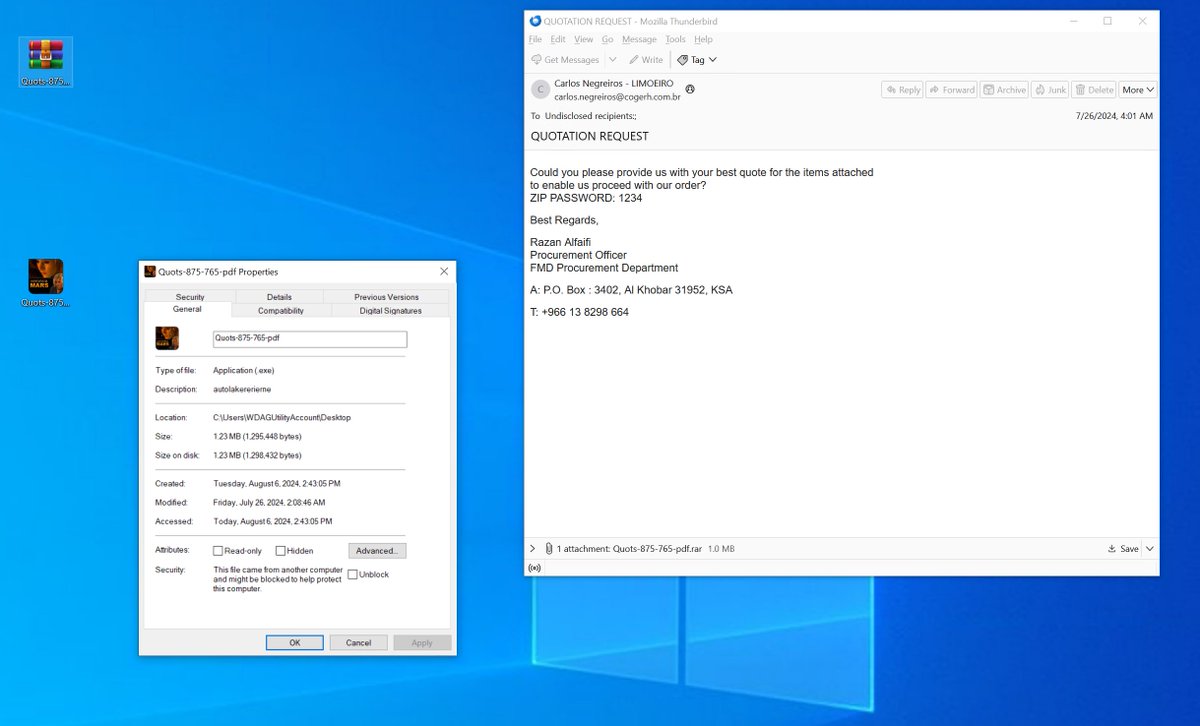
Task: Open the Get Messages dropdown arrow
Action: tap(611, 59)
